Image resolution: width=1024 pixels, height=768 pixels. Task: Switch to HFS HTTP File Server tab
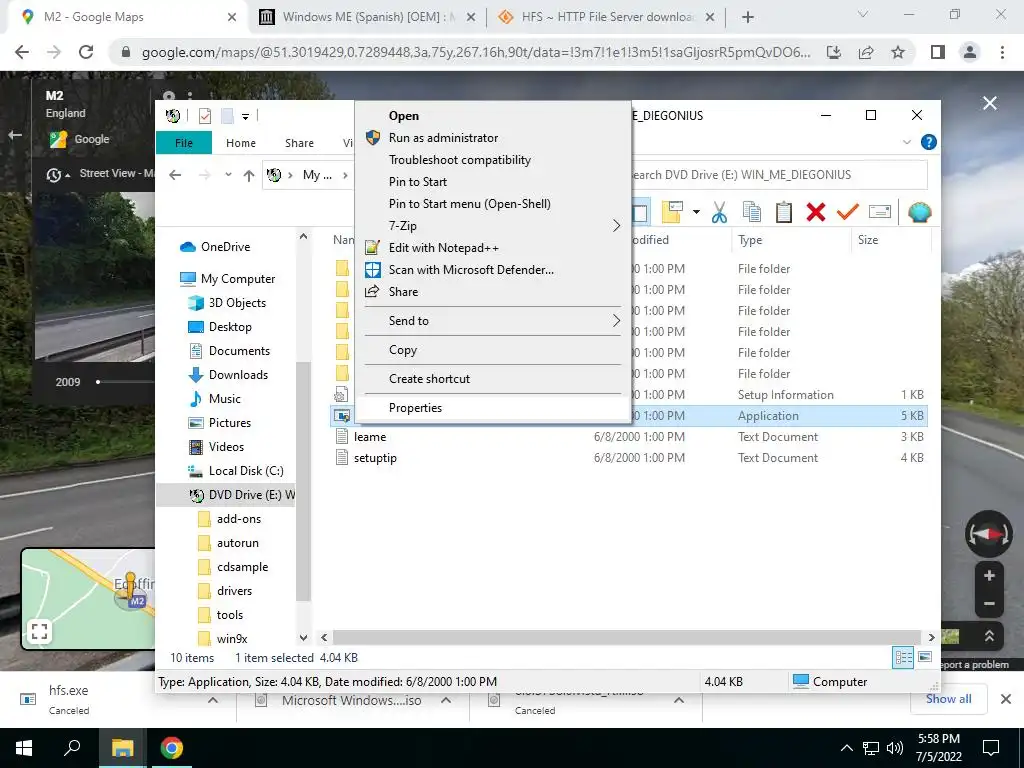click(605, 17)
